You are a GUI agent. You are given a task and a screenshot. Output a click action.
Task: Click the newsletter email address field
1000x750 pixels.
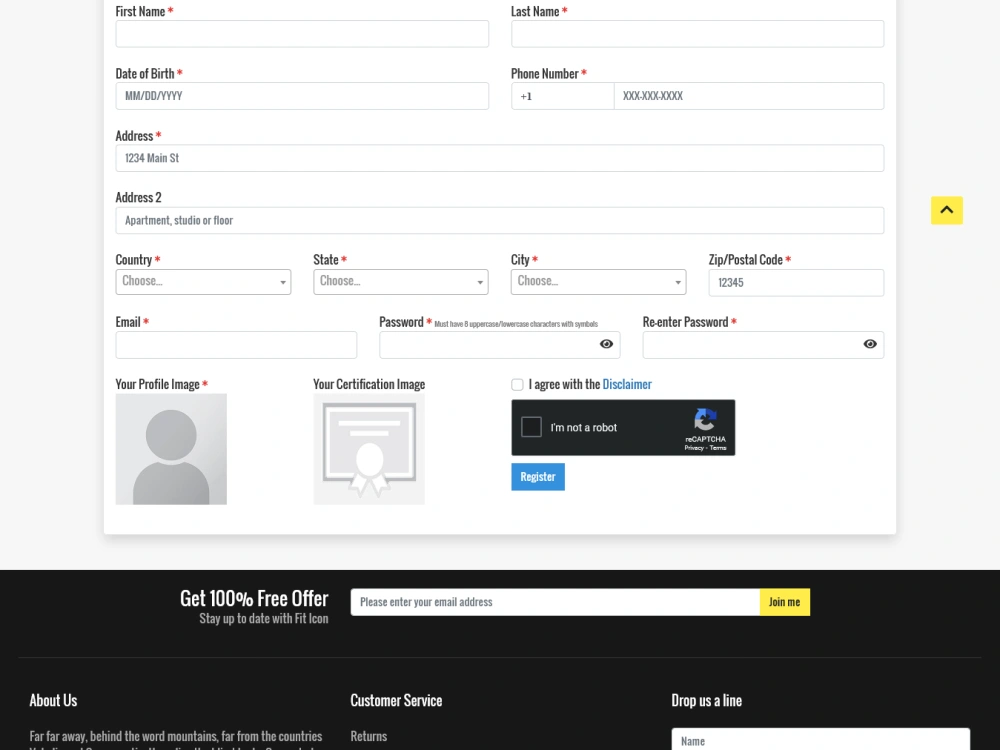[x=555, y=602]
